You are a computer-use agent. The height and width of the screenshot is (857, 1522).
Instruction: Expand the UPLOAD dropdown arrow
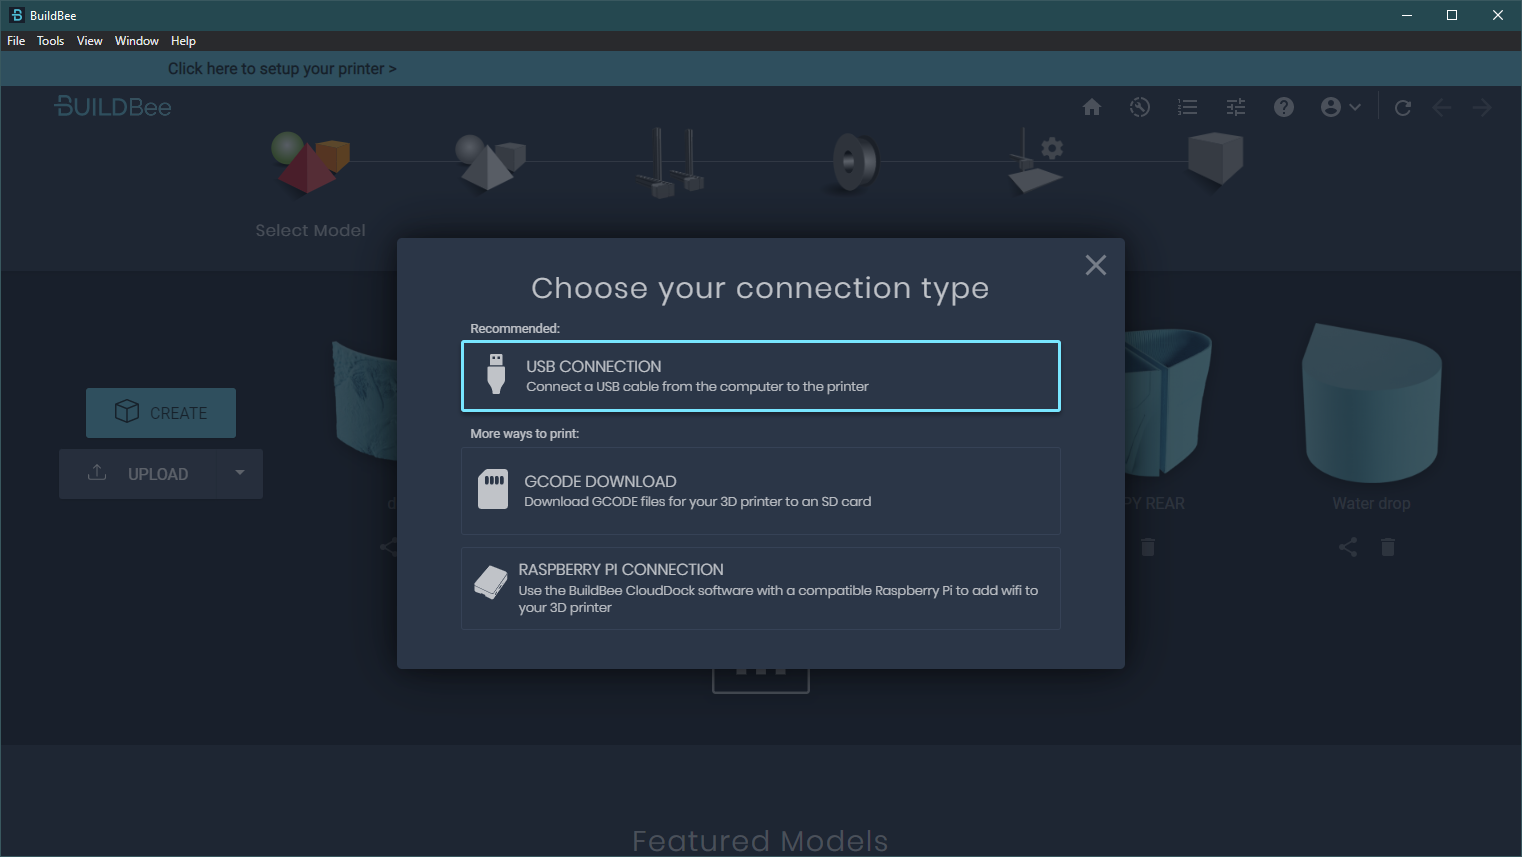tap(240, 473)
